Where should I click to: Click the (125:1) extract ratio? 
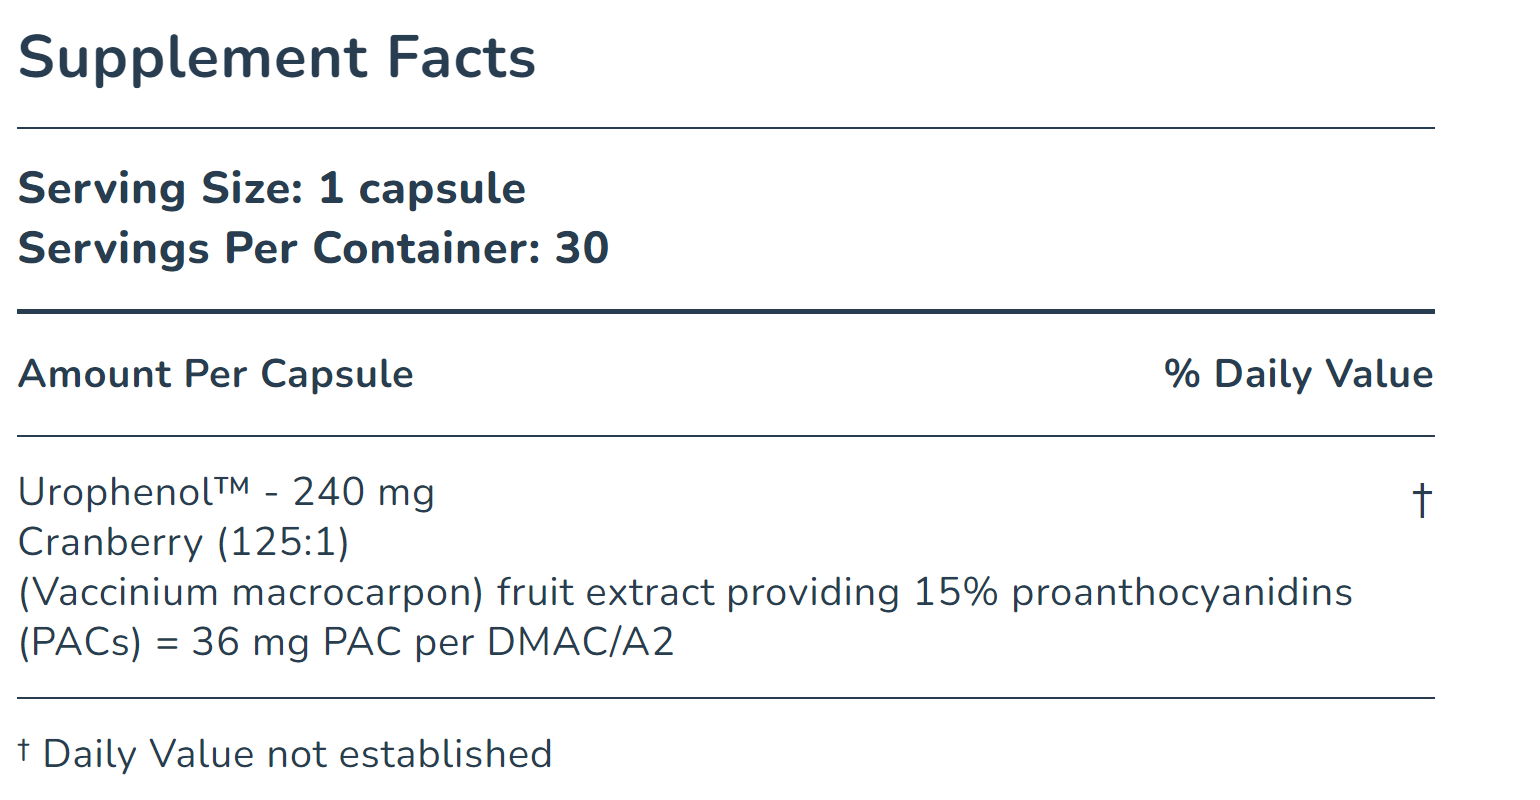[283, 542]
